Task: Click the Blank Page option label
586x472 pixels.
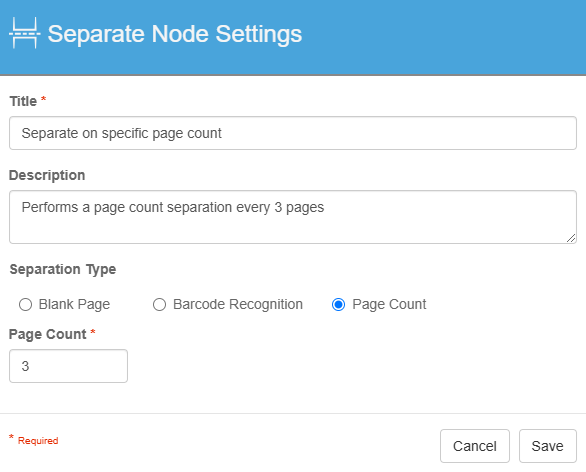Action: pos(74,305)
